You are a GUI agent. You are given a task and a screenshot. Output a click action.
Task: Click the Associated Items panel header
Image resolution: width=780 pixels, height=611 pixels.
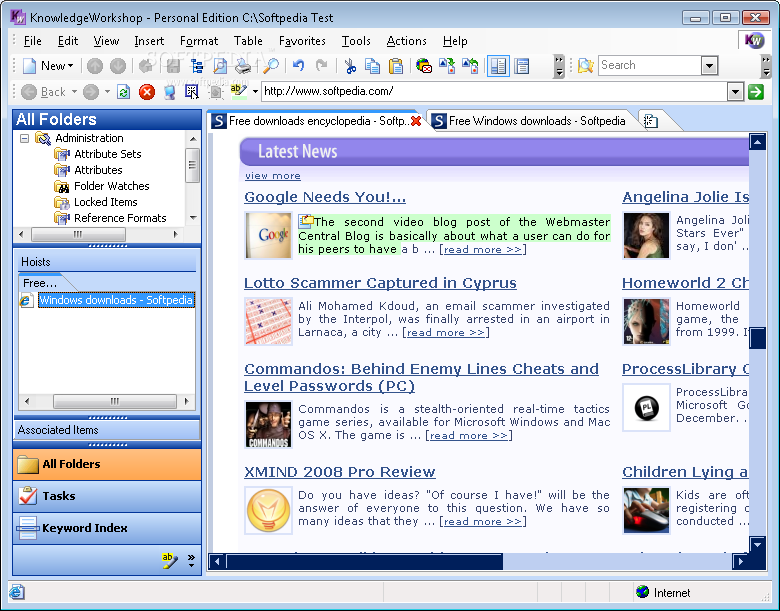point(107,430)
